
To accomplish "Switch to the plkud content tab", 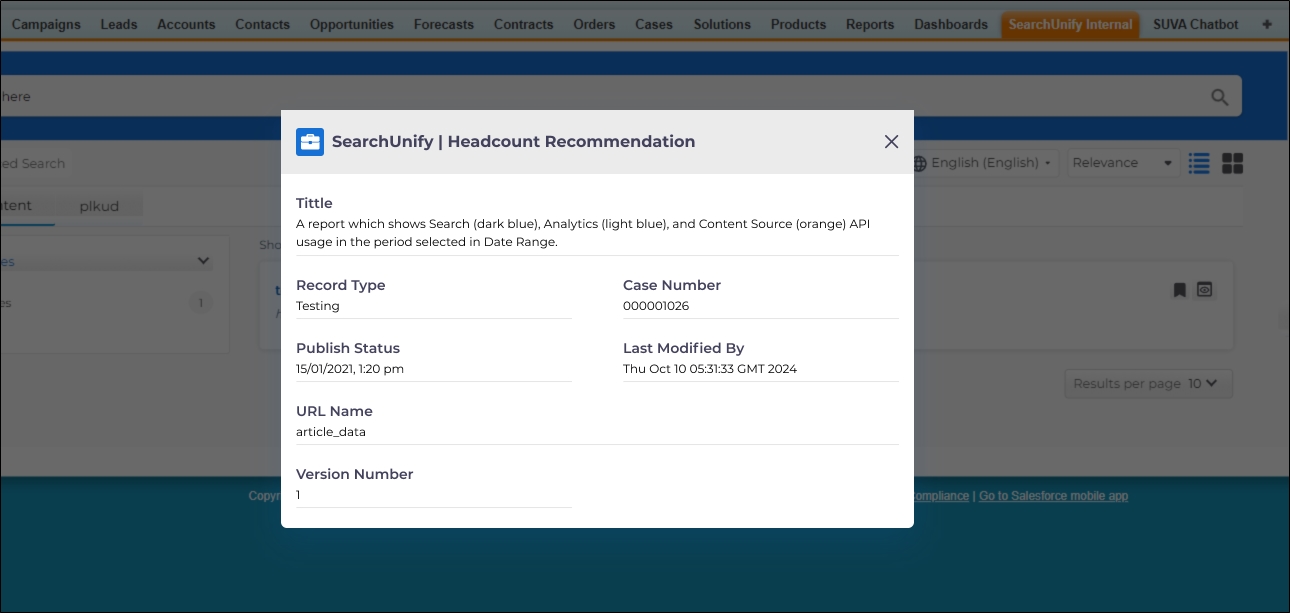I will click(x=99, y=206).
